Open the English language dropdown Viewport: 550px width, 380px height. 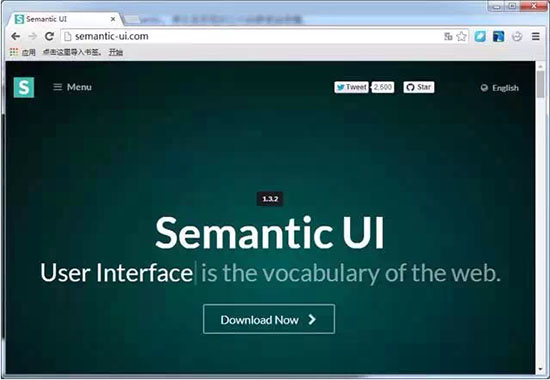coord(499,88)
